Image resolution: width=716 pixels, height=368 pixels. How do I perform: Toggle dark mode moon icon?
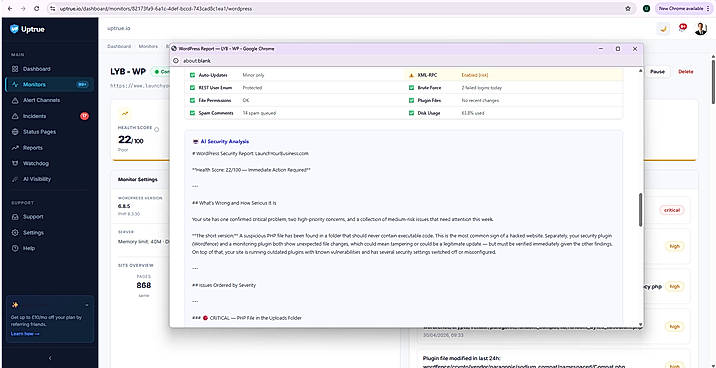pyautogui.click(x=663, y=29)
